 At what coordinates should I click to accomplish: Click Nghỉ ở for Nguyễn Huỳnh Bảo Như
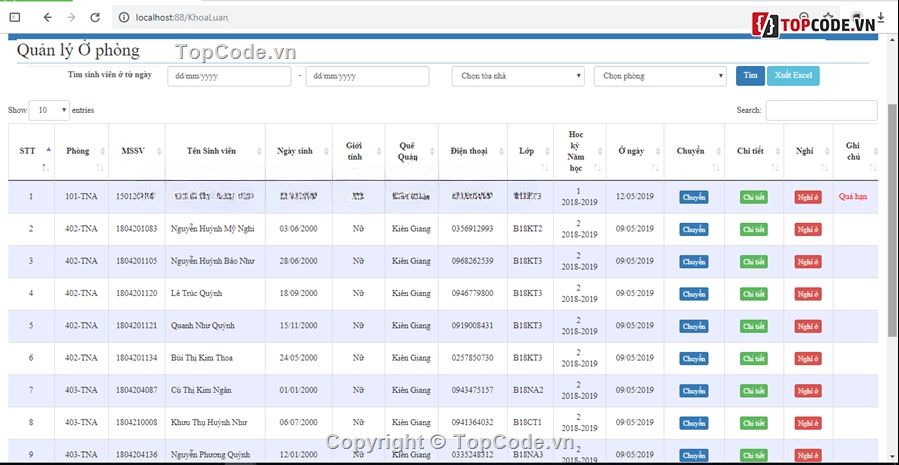[x=808, y=261]
